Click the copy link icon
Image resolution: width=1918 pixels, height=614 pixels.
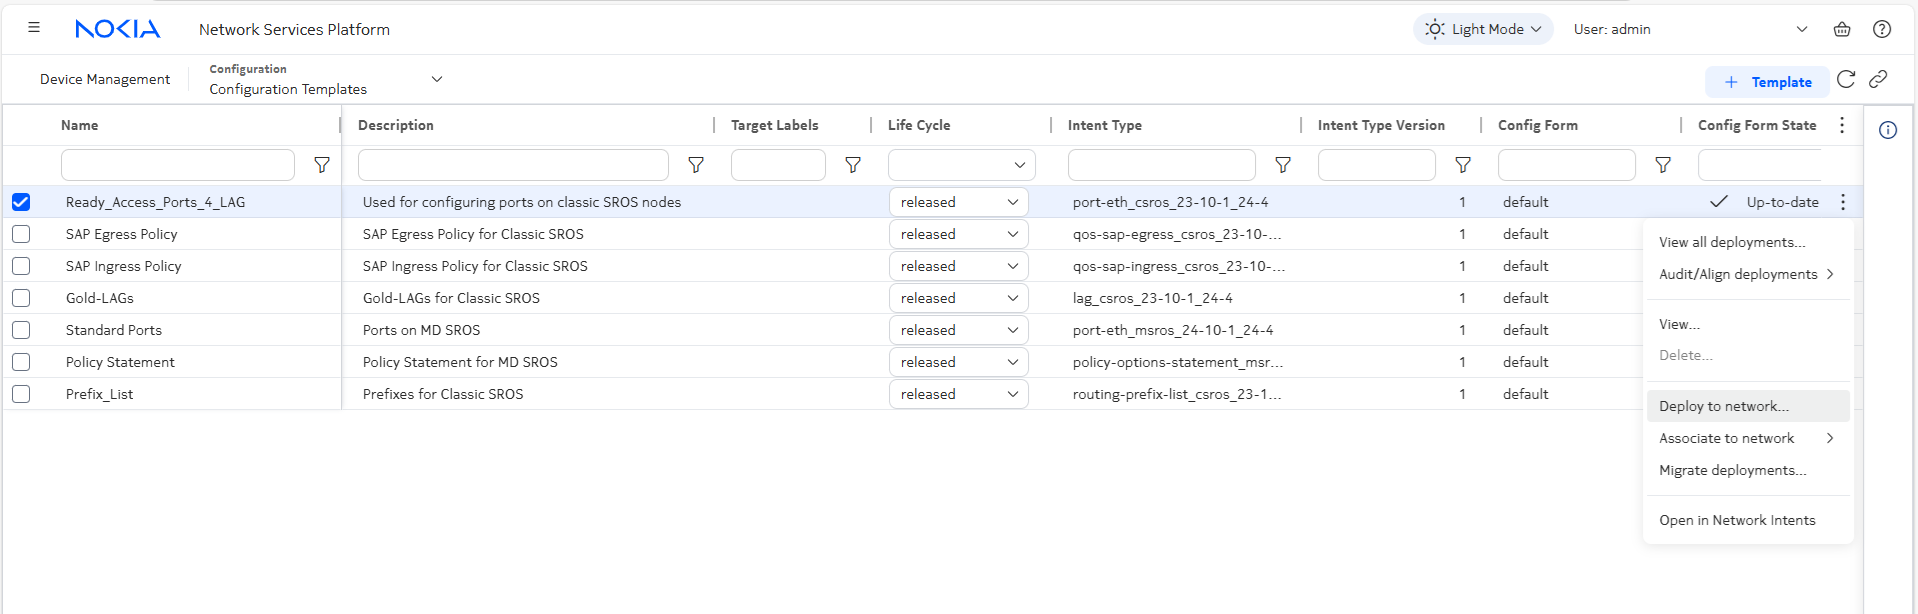[x=1878, y=80]
